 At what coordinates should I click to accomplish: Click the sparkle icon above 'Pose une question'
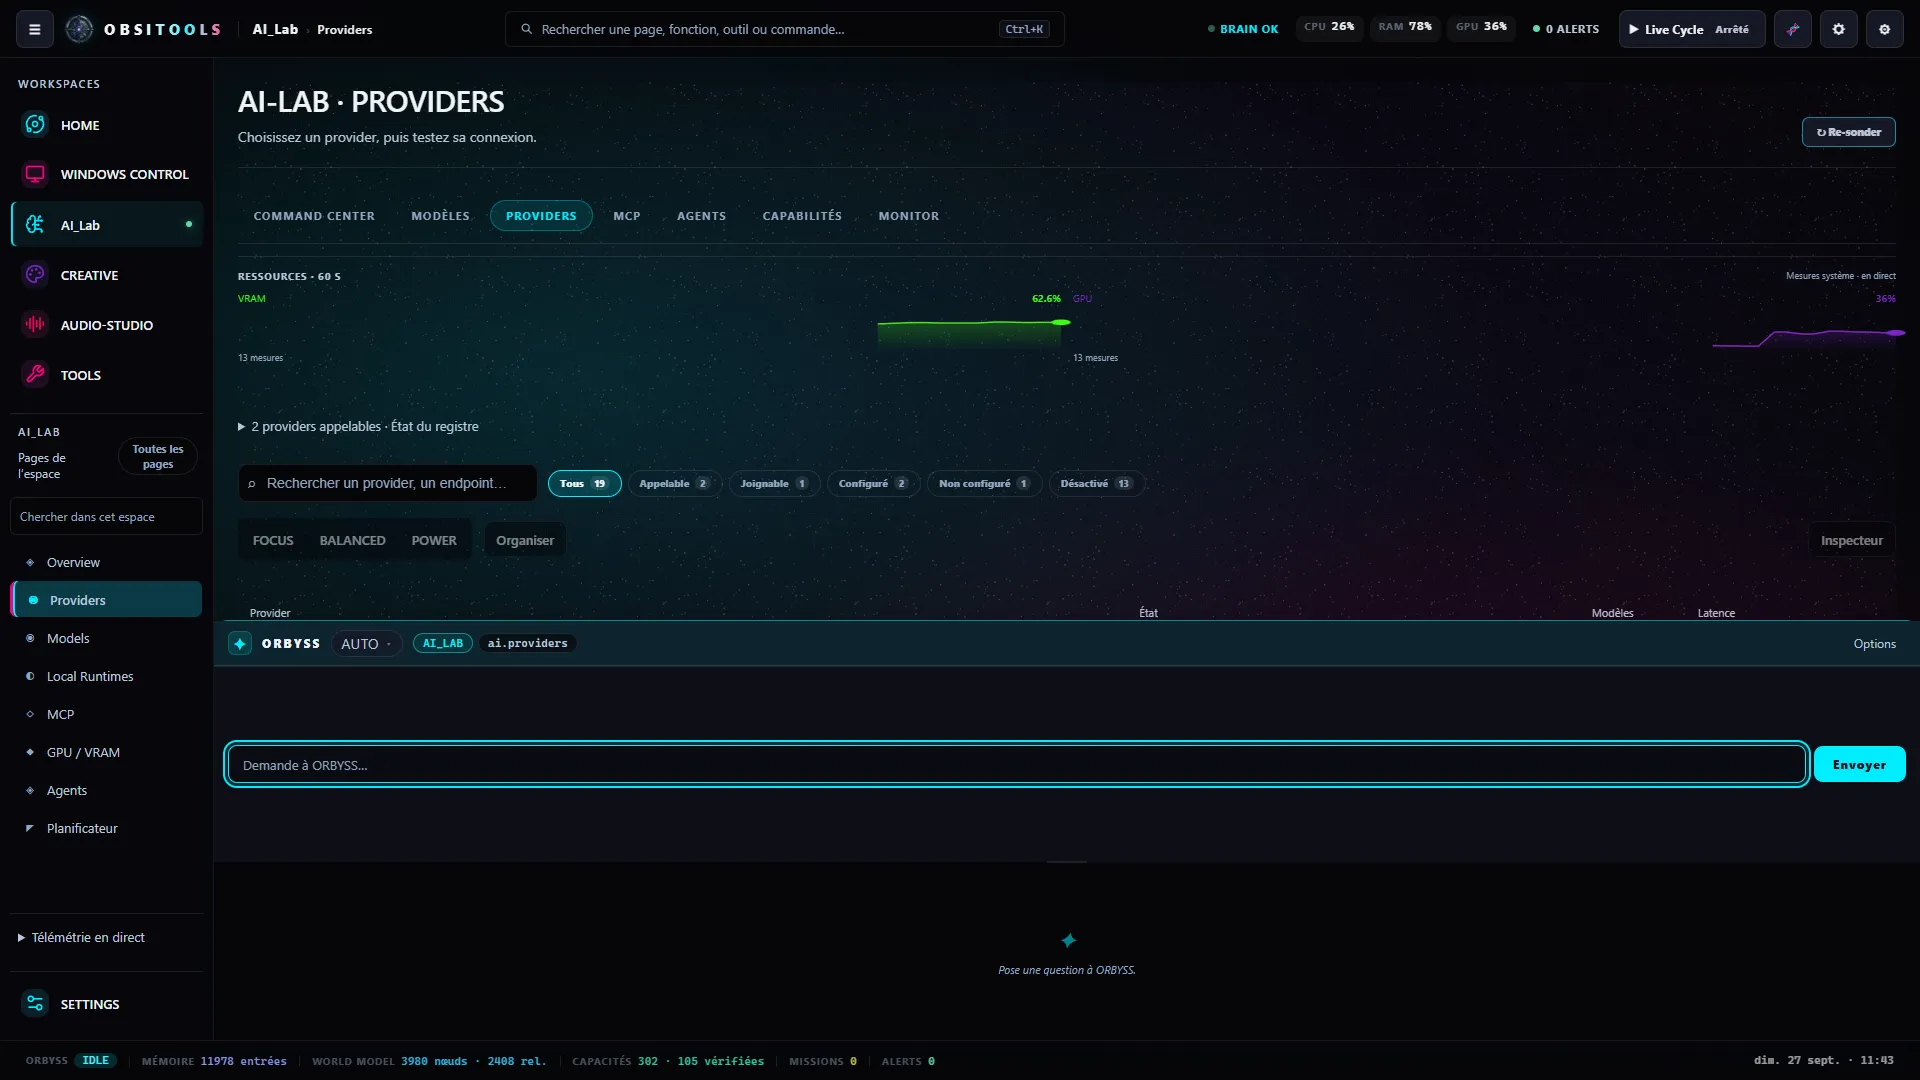1068,941
